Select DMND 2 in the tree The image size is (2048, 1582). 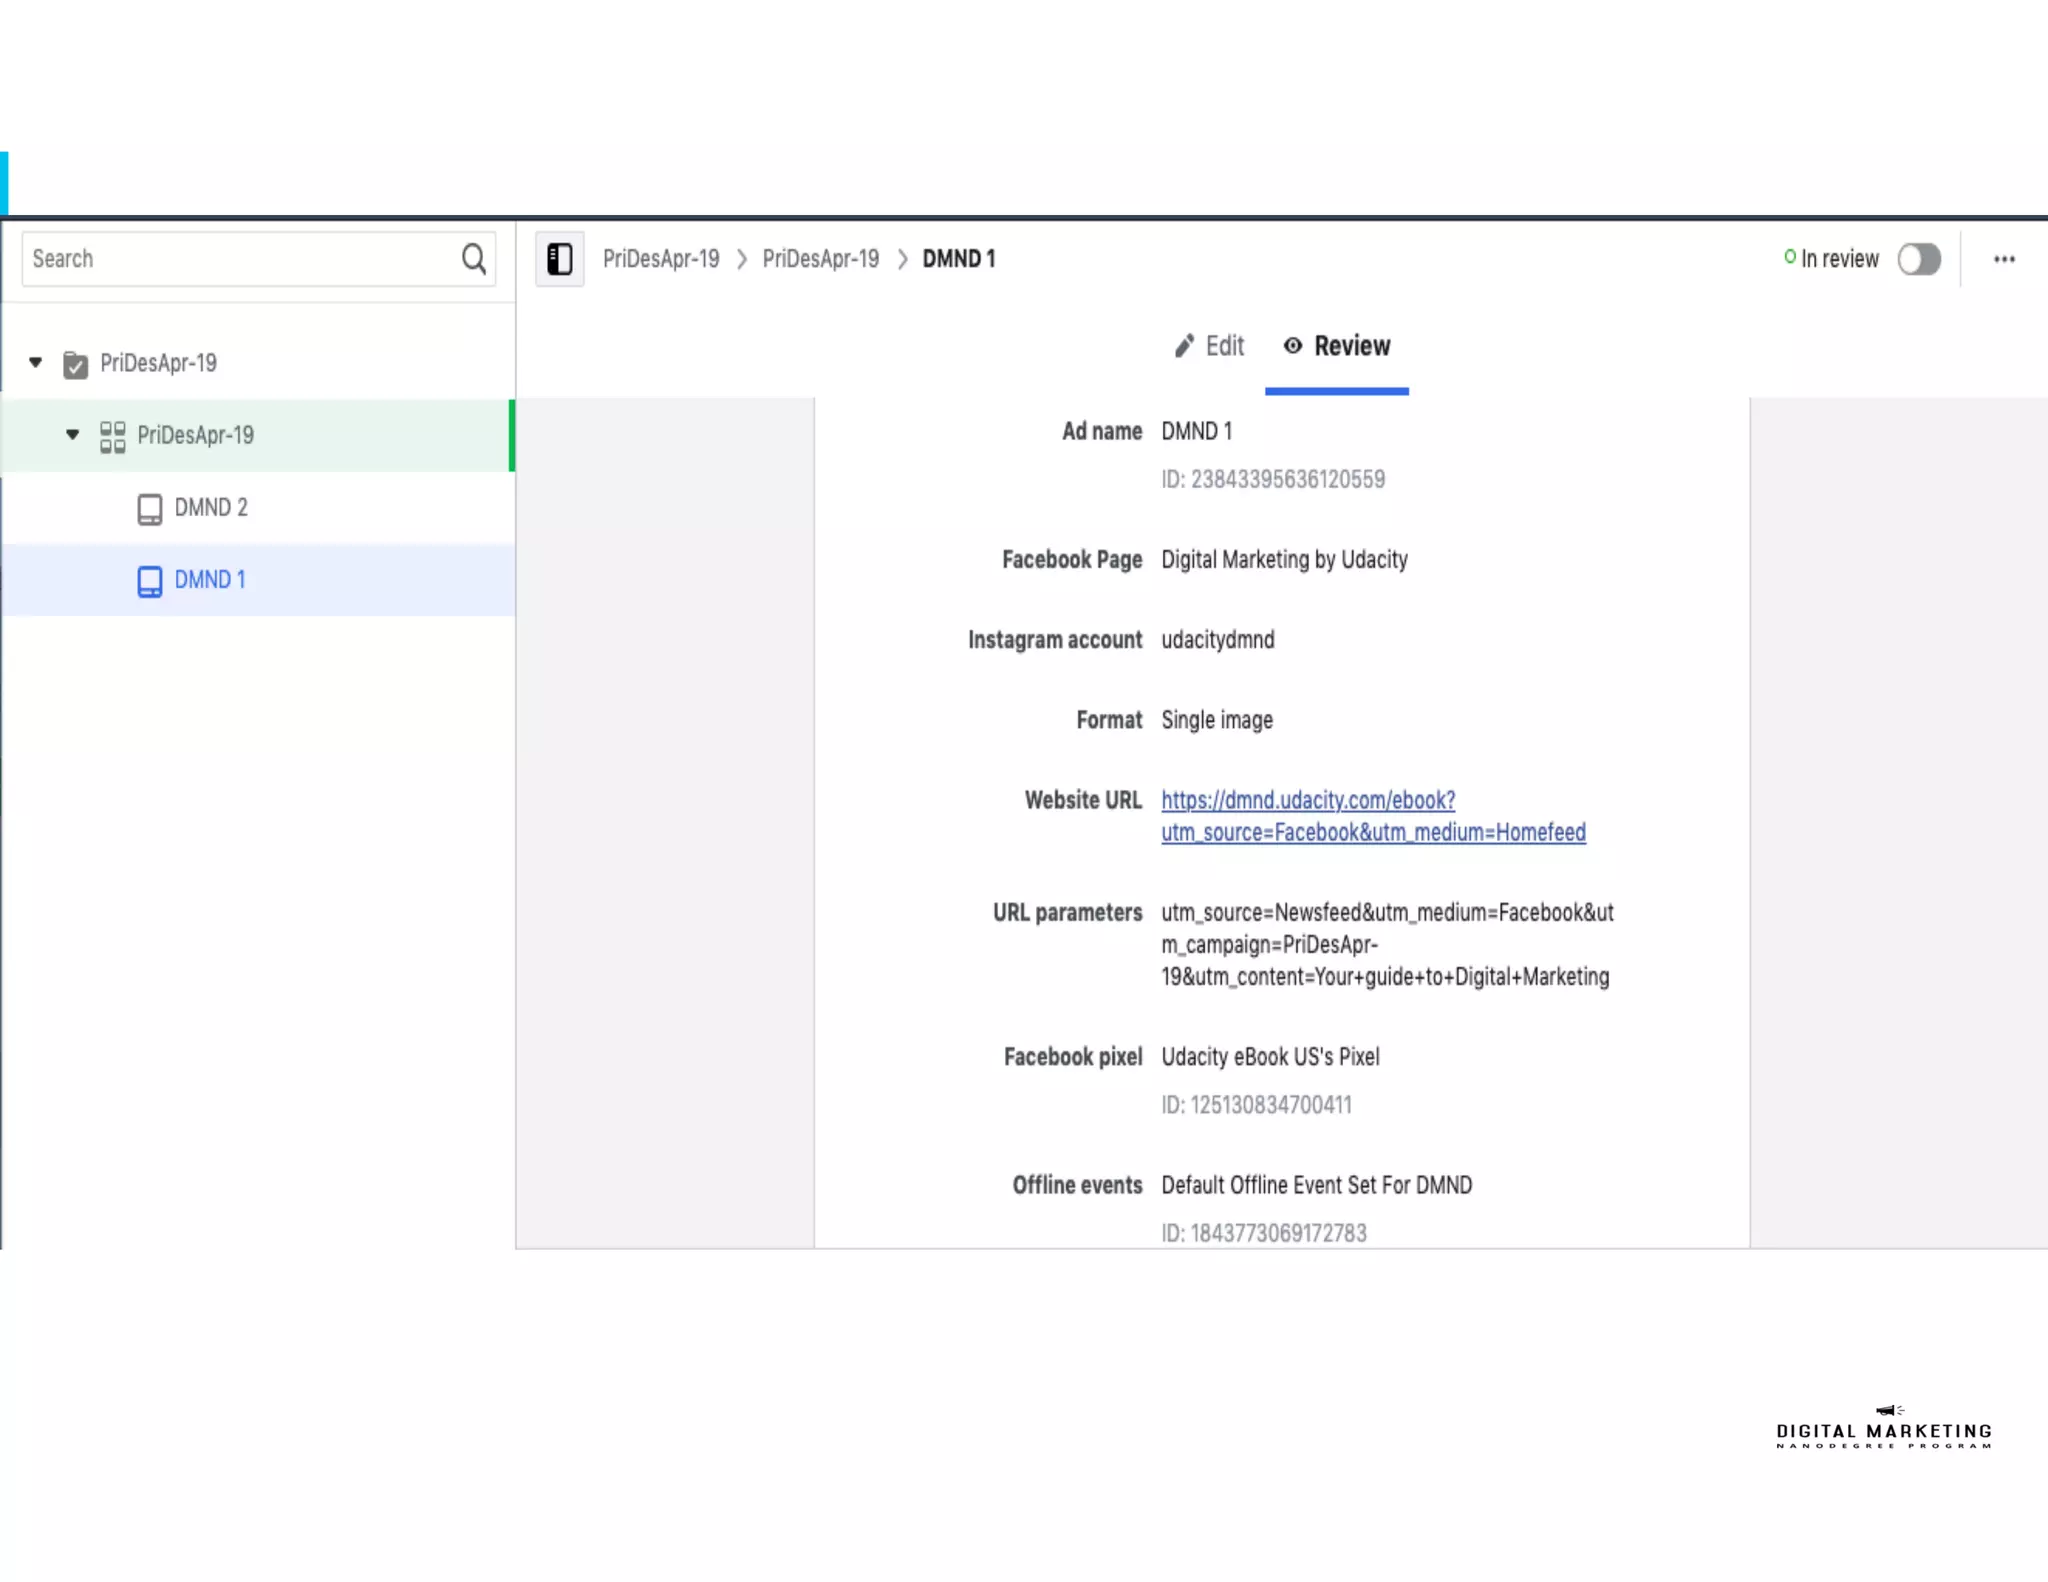(x=211, y=508)
